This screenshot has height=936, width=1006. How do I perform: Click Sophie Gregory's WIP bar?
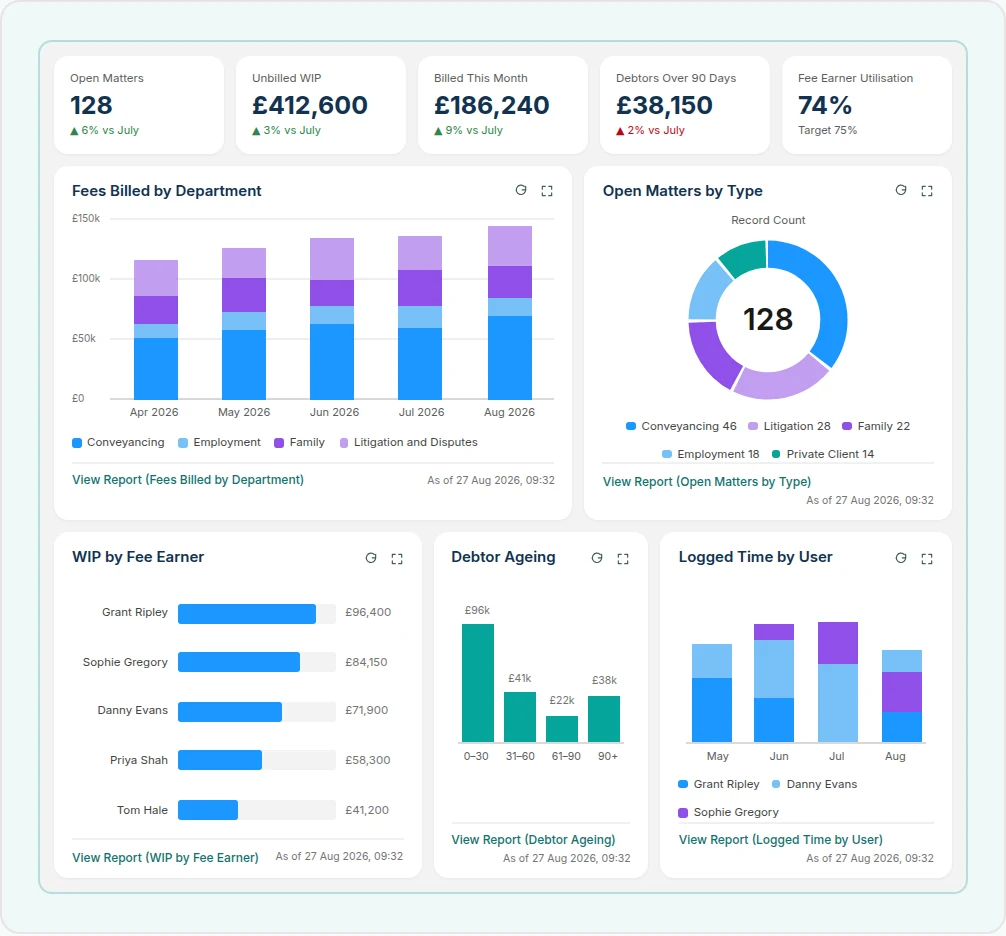(239, 662)
